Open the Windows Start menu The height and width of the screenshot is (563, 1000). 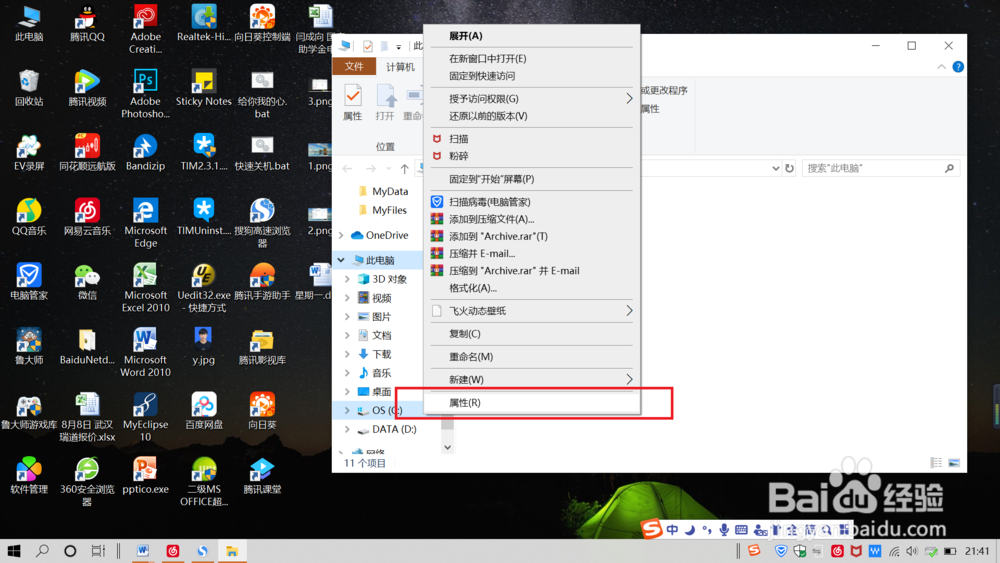tap(14, 551)
